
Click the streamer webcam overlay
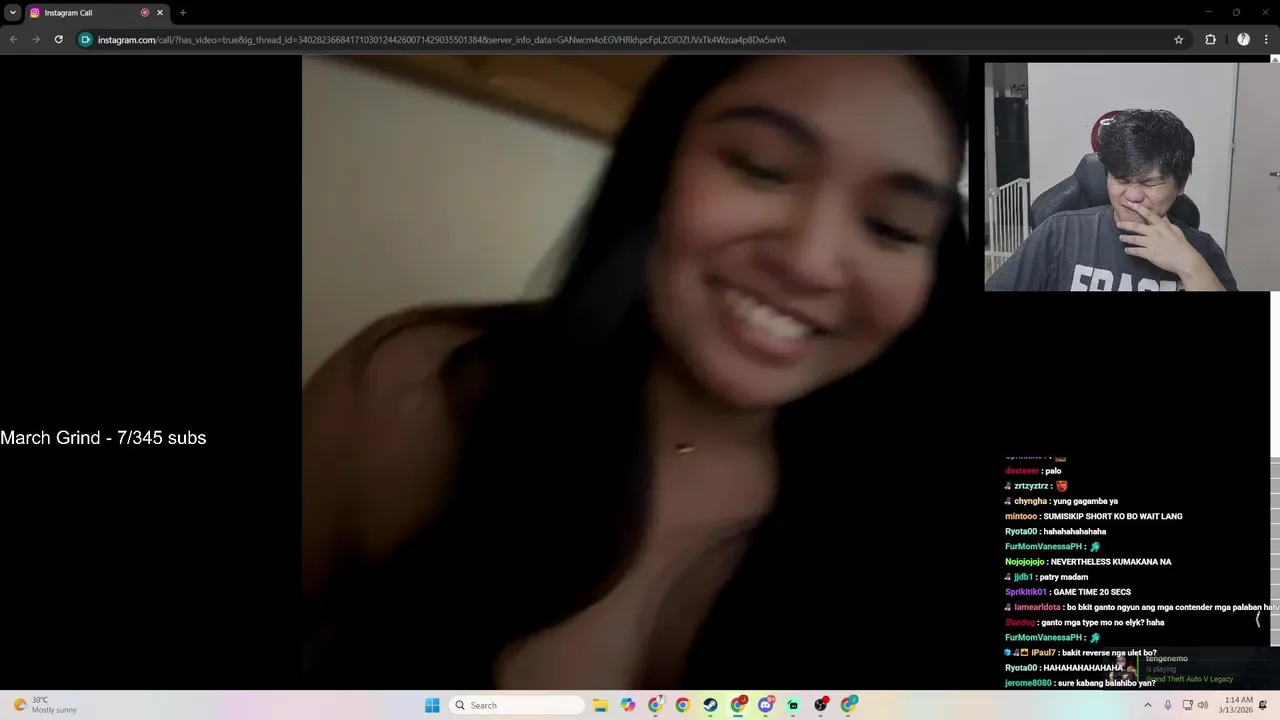click(x=1132, y=177)
